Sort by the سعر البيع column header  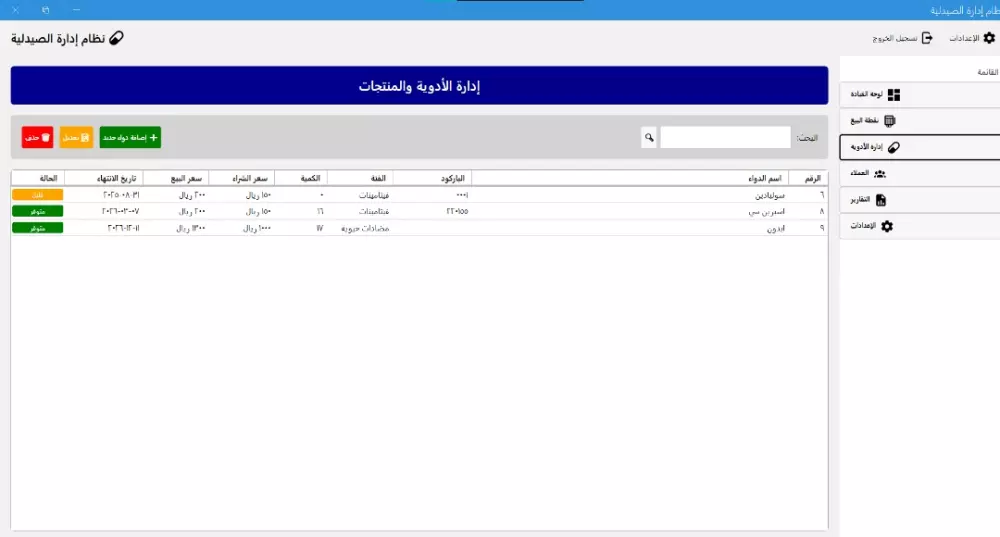pyautogui.click(x=176, y=179)
